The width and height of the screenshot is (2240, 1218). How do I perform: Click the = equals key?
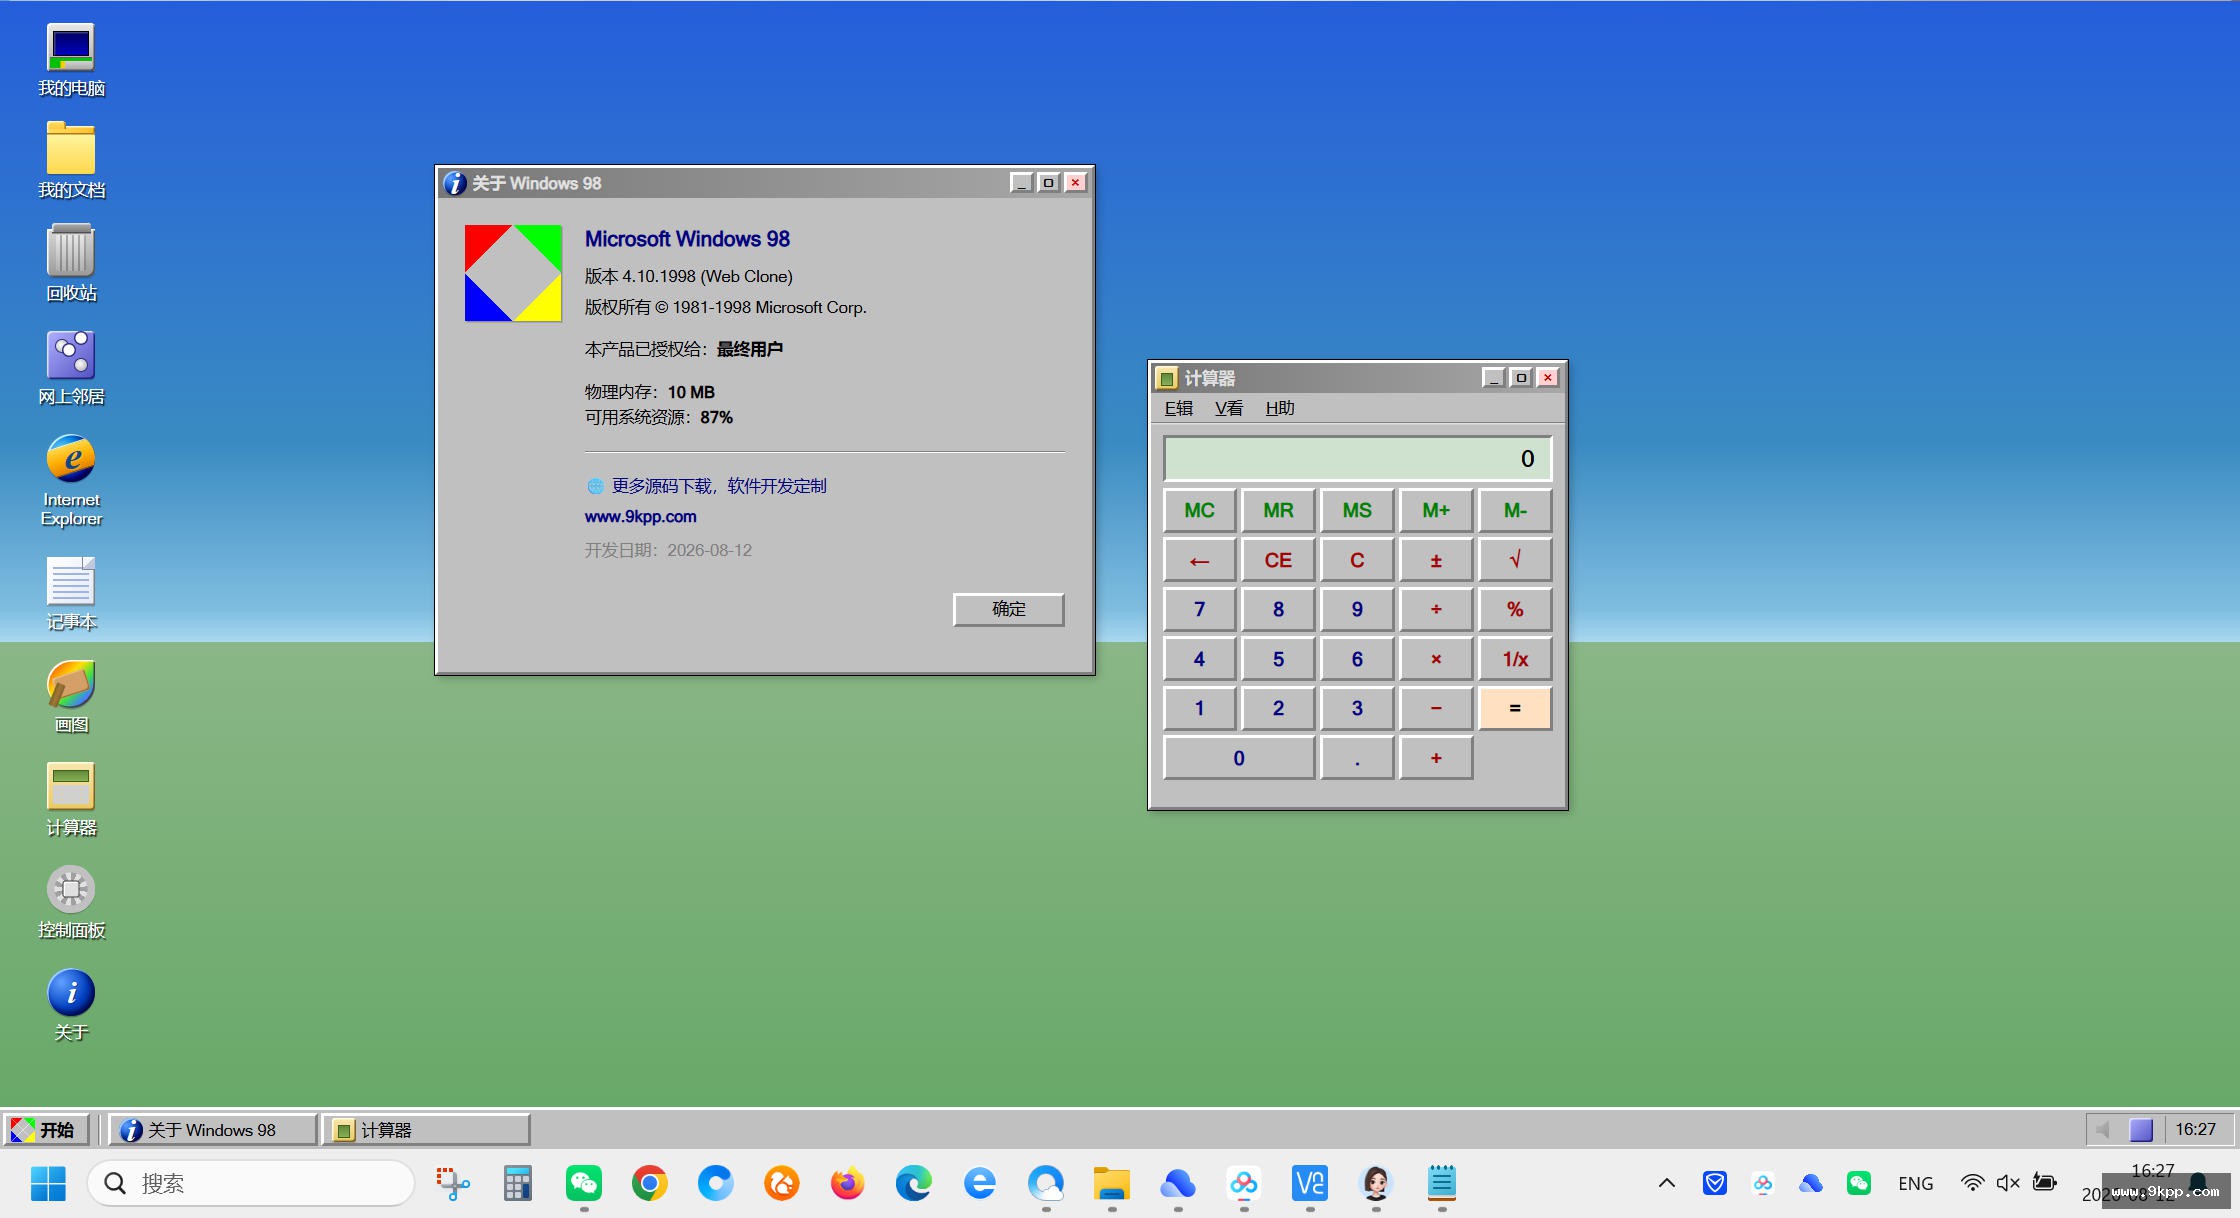click(x=1515, y=708)
